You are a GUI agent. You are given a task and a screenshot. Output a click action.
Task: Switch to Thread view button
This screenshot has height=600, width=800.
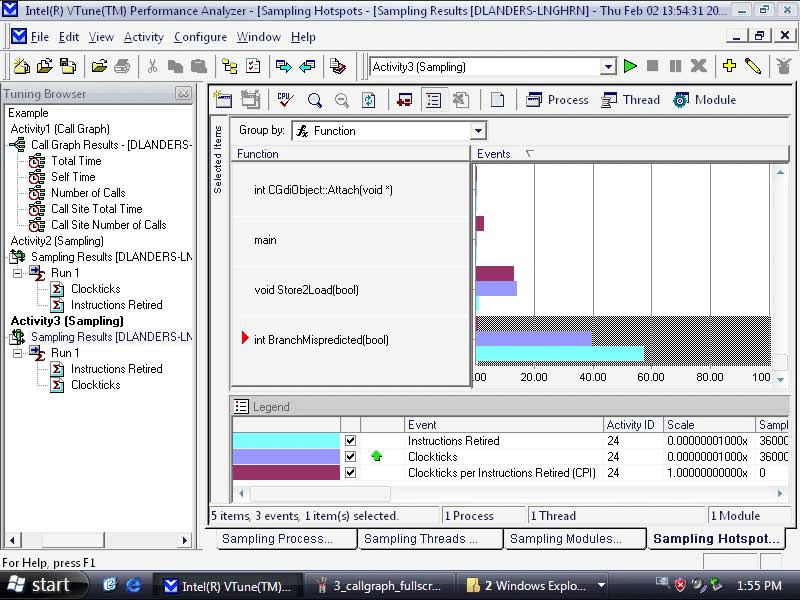[x=630, y=100]
